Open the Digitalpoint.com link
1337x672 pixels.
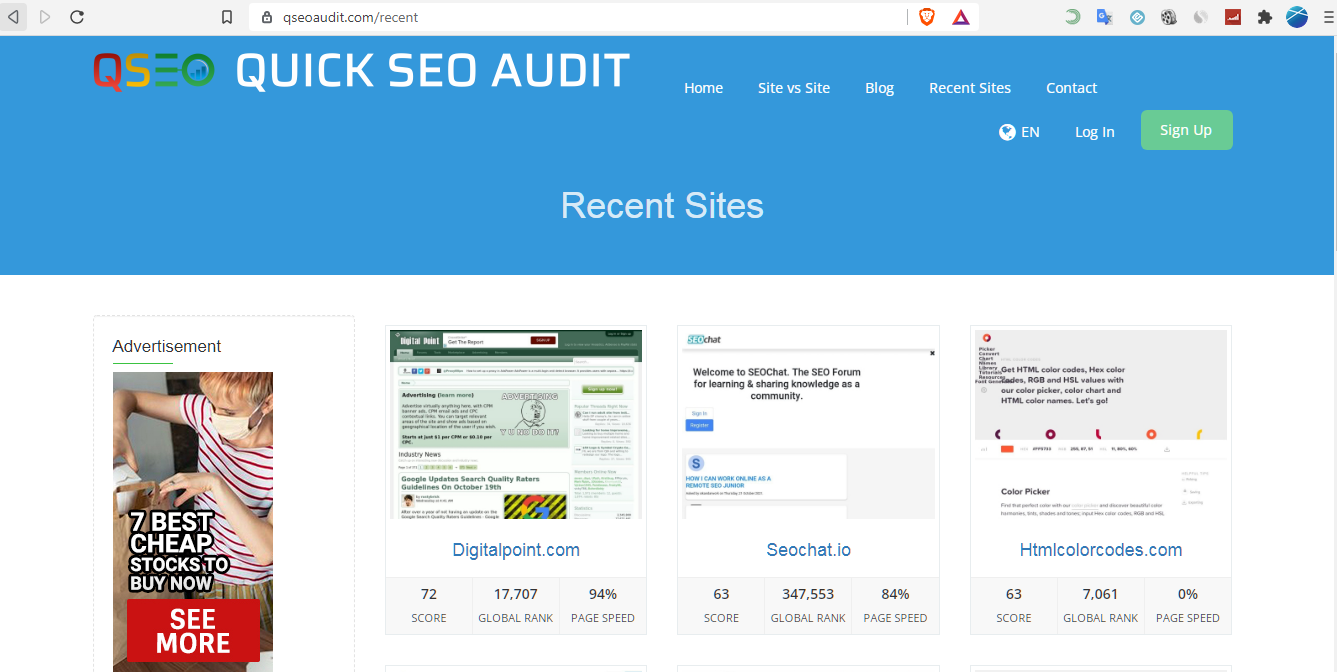tap(516, 550)
